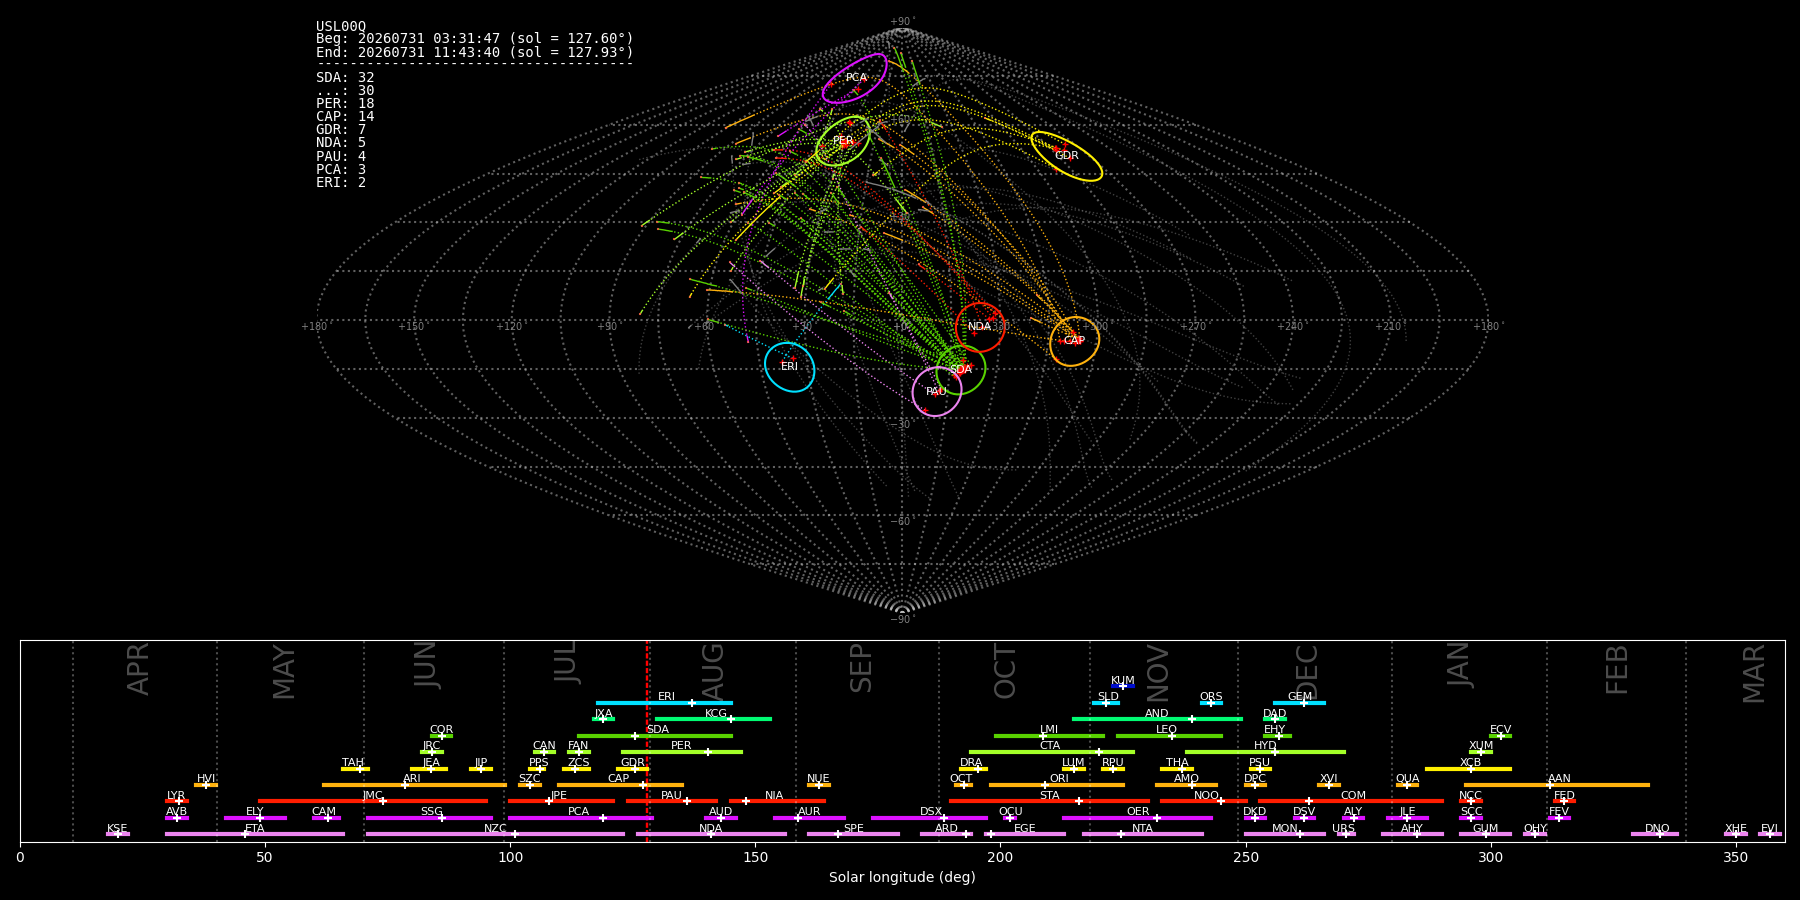1800x900 pixels.
Task: Click the ORS shower bar in the timeline
Action: coord(1211,703)
